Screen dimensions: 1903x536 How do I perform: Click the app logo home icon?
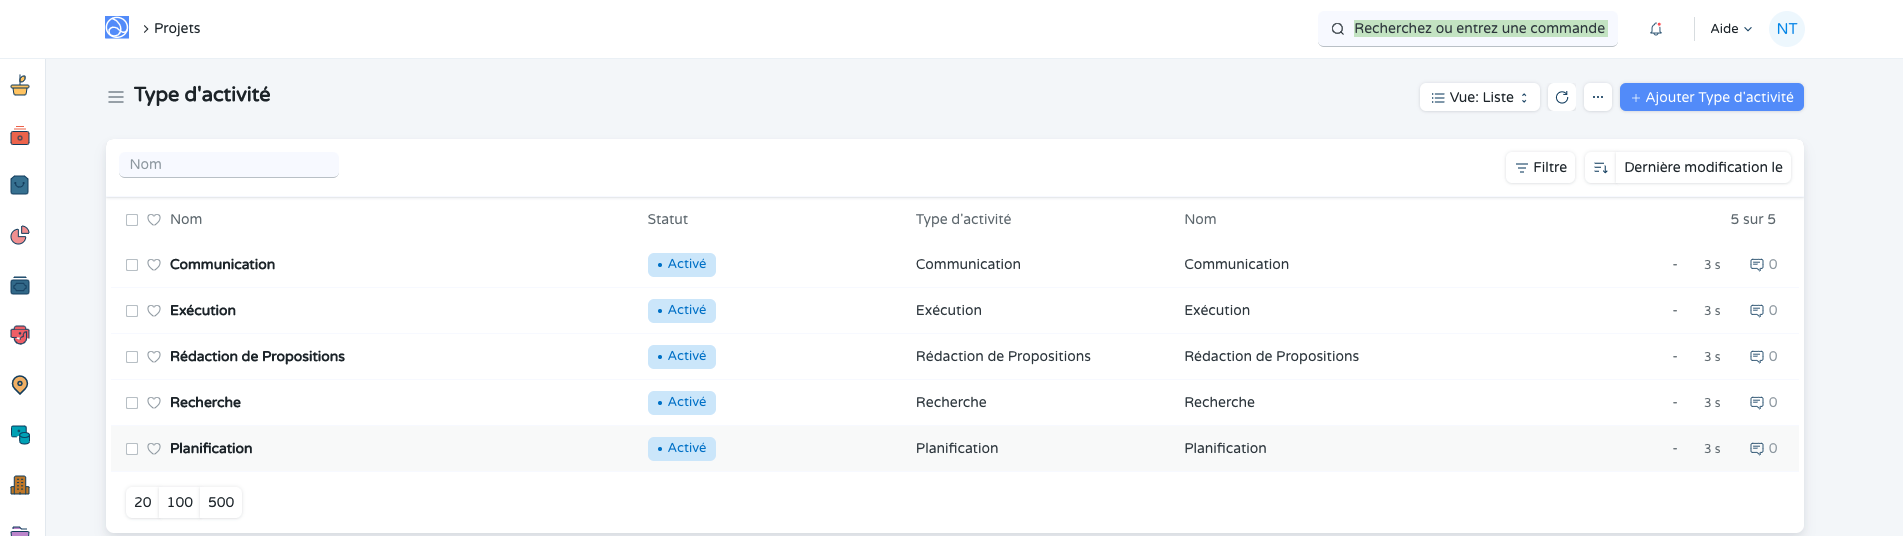click(x=117, y=28)
